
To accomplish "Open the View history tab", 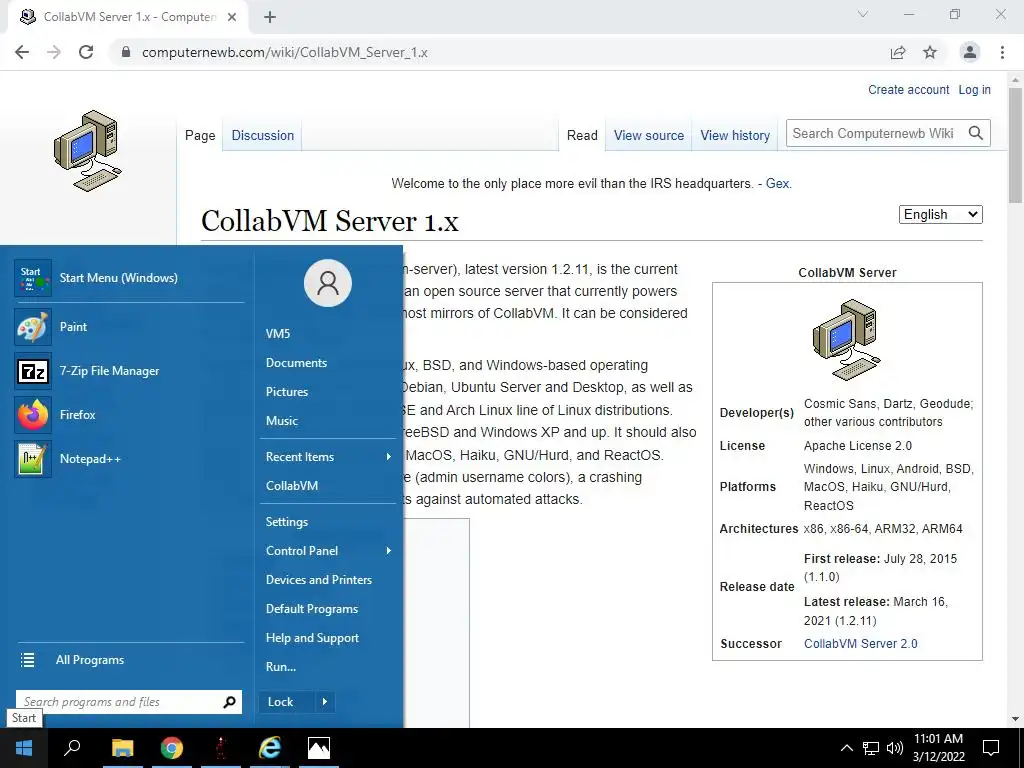I will pos(735,135).
